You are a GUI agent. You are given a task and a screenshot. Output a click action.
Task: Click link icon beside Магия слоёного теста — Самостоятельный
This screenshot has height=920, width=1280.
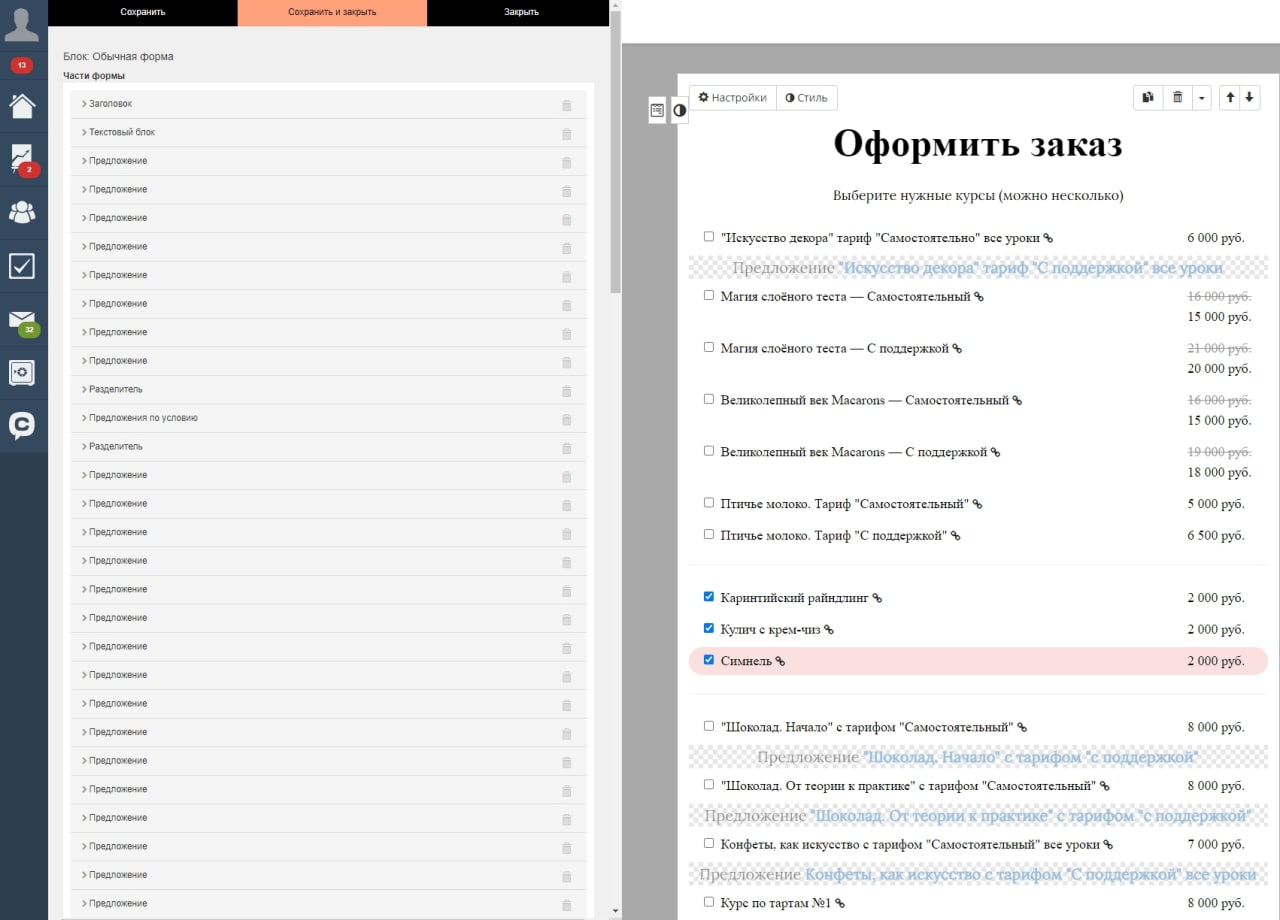(x=979, y=297)
